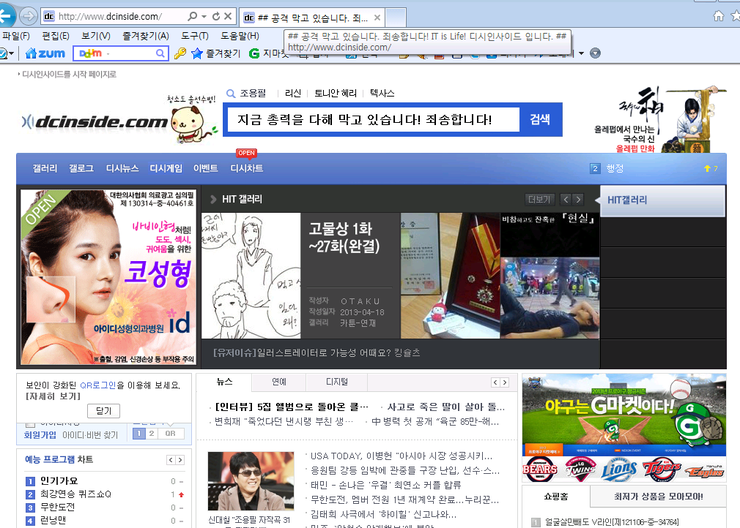
Task: Click the key icon in toolbar
Action: tap(180, 53)
